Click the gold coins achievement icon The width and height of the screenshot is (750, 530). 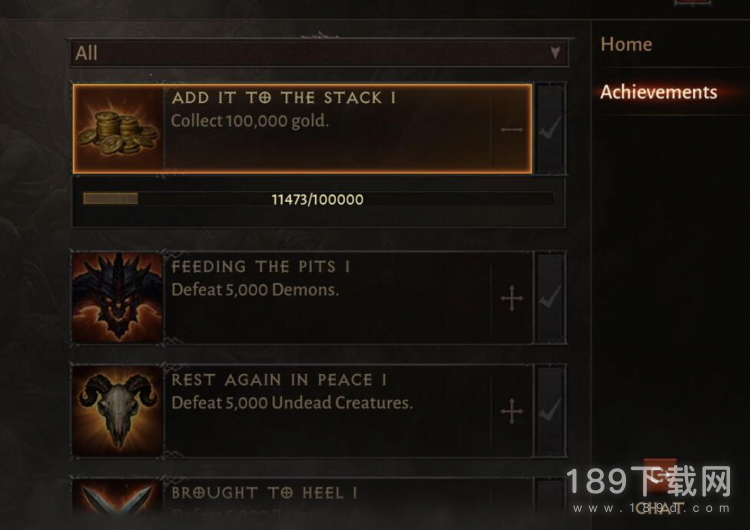pyautogui.click(x=118, y=128)
